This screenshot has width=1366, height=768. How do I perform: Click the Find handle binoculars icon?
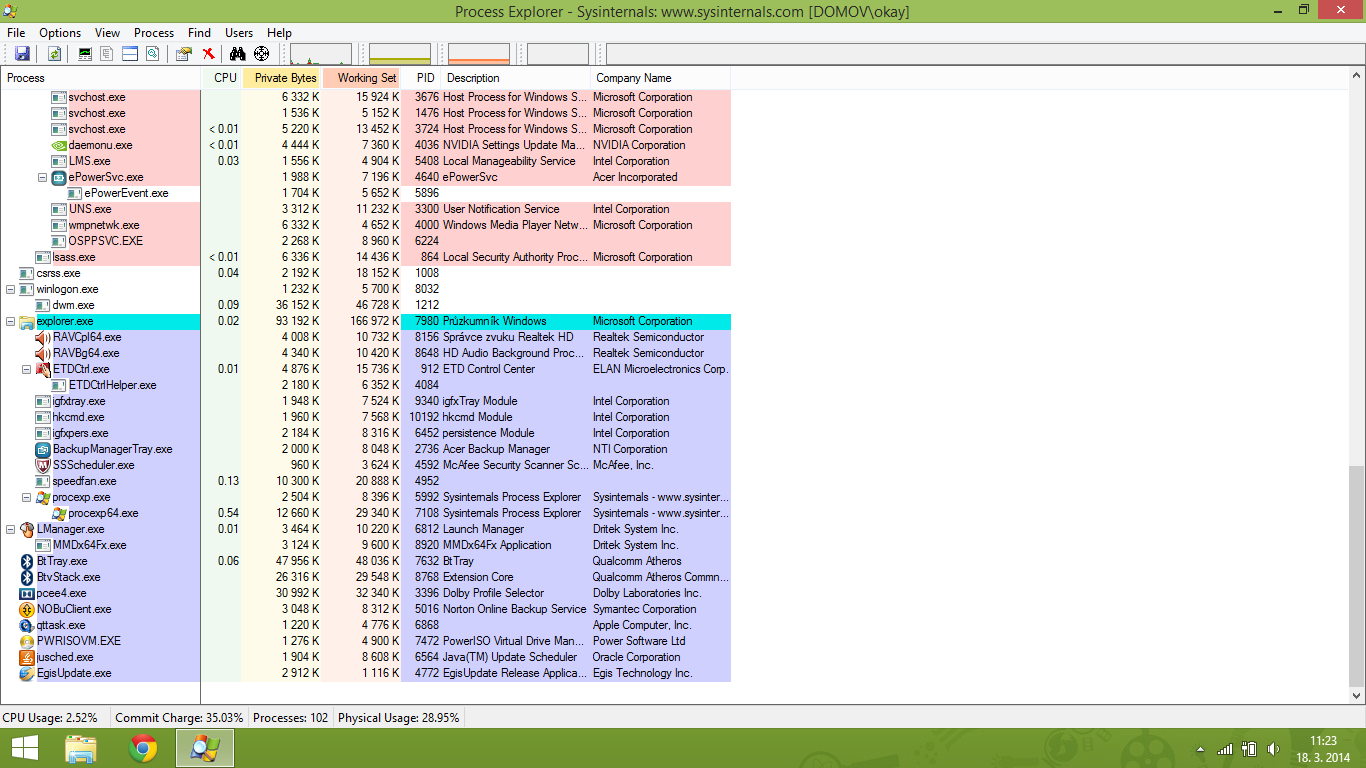[237, 54]
